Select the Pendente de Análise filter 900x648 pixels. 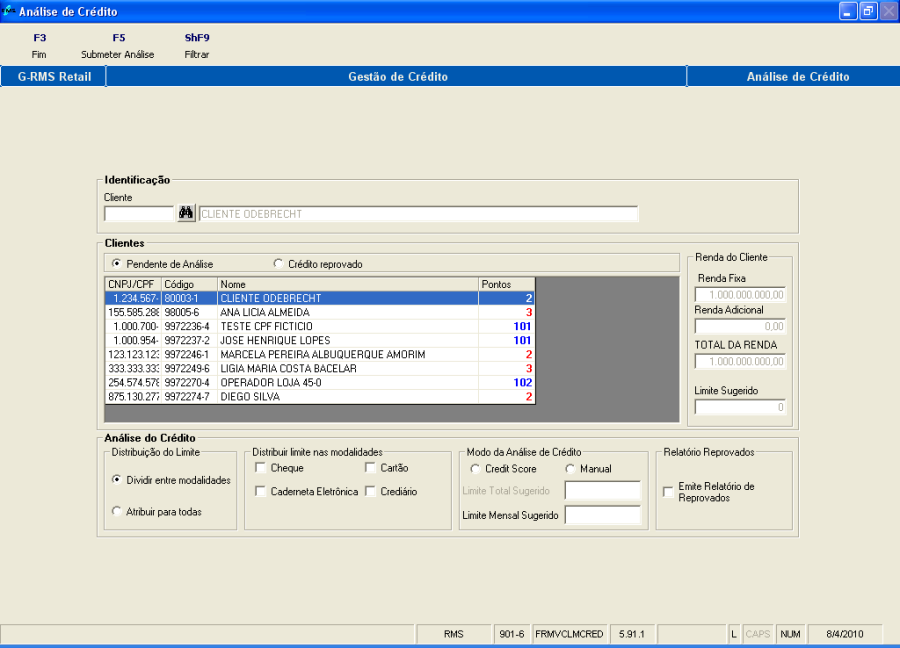coord(117,263)
